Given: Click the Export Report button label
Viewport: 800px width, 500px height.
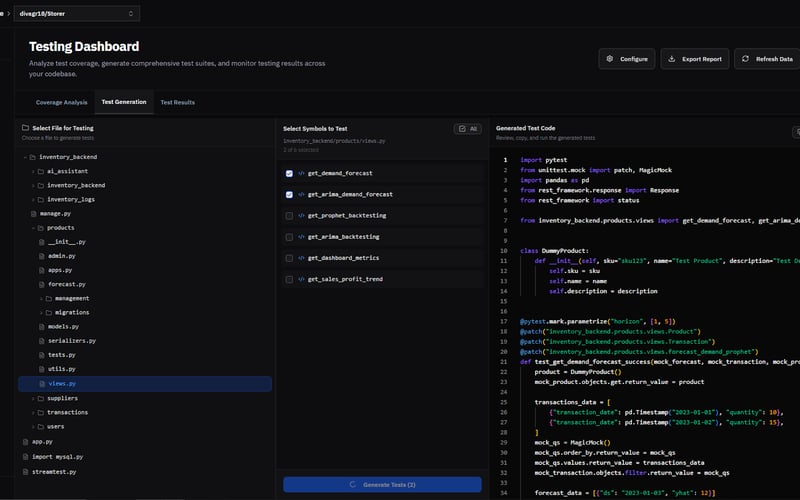Looking at the screenshot, I should (702, 59).
